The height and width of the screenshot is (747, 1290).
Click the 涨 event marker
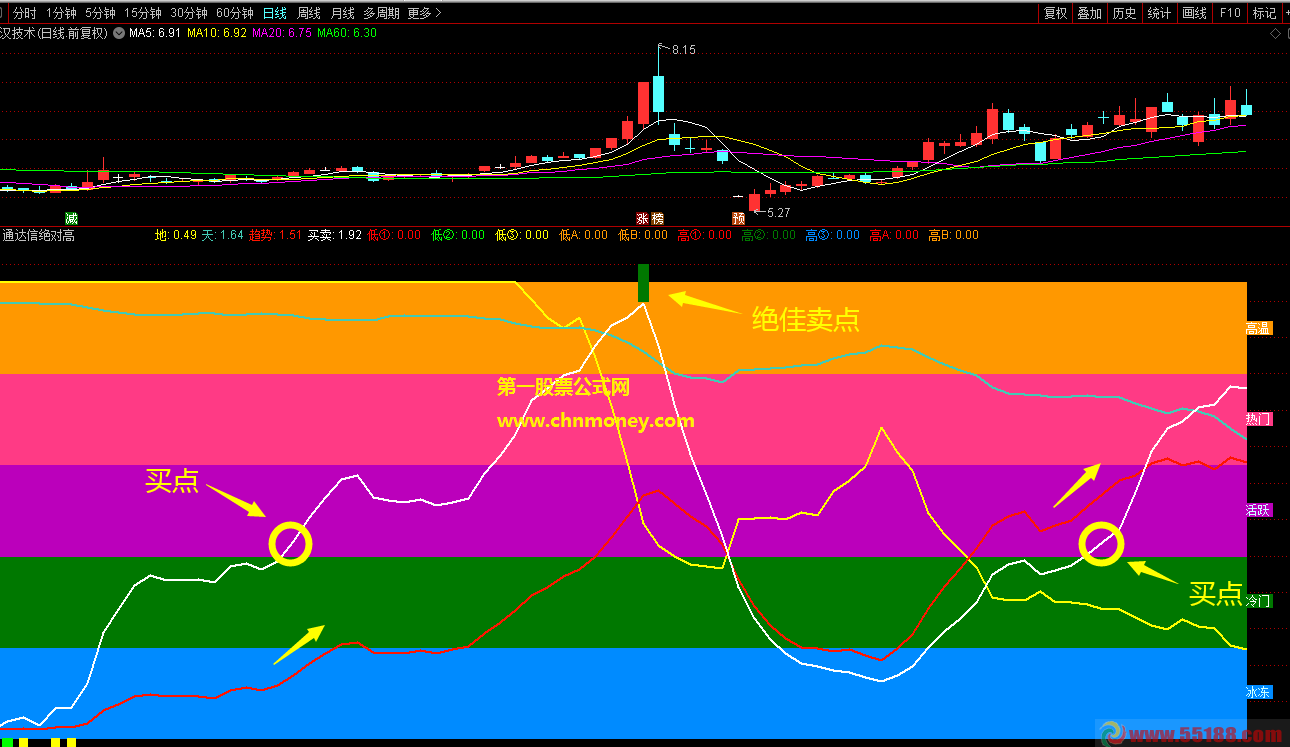[643, 218]
